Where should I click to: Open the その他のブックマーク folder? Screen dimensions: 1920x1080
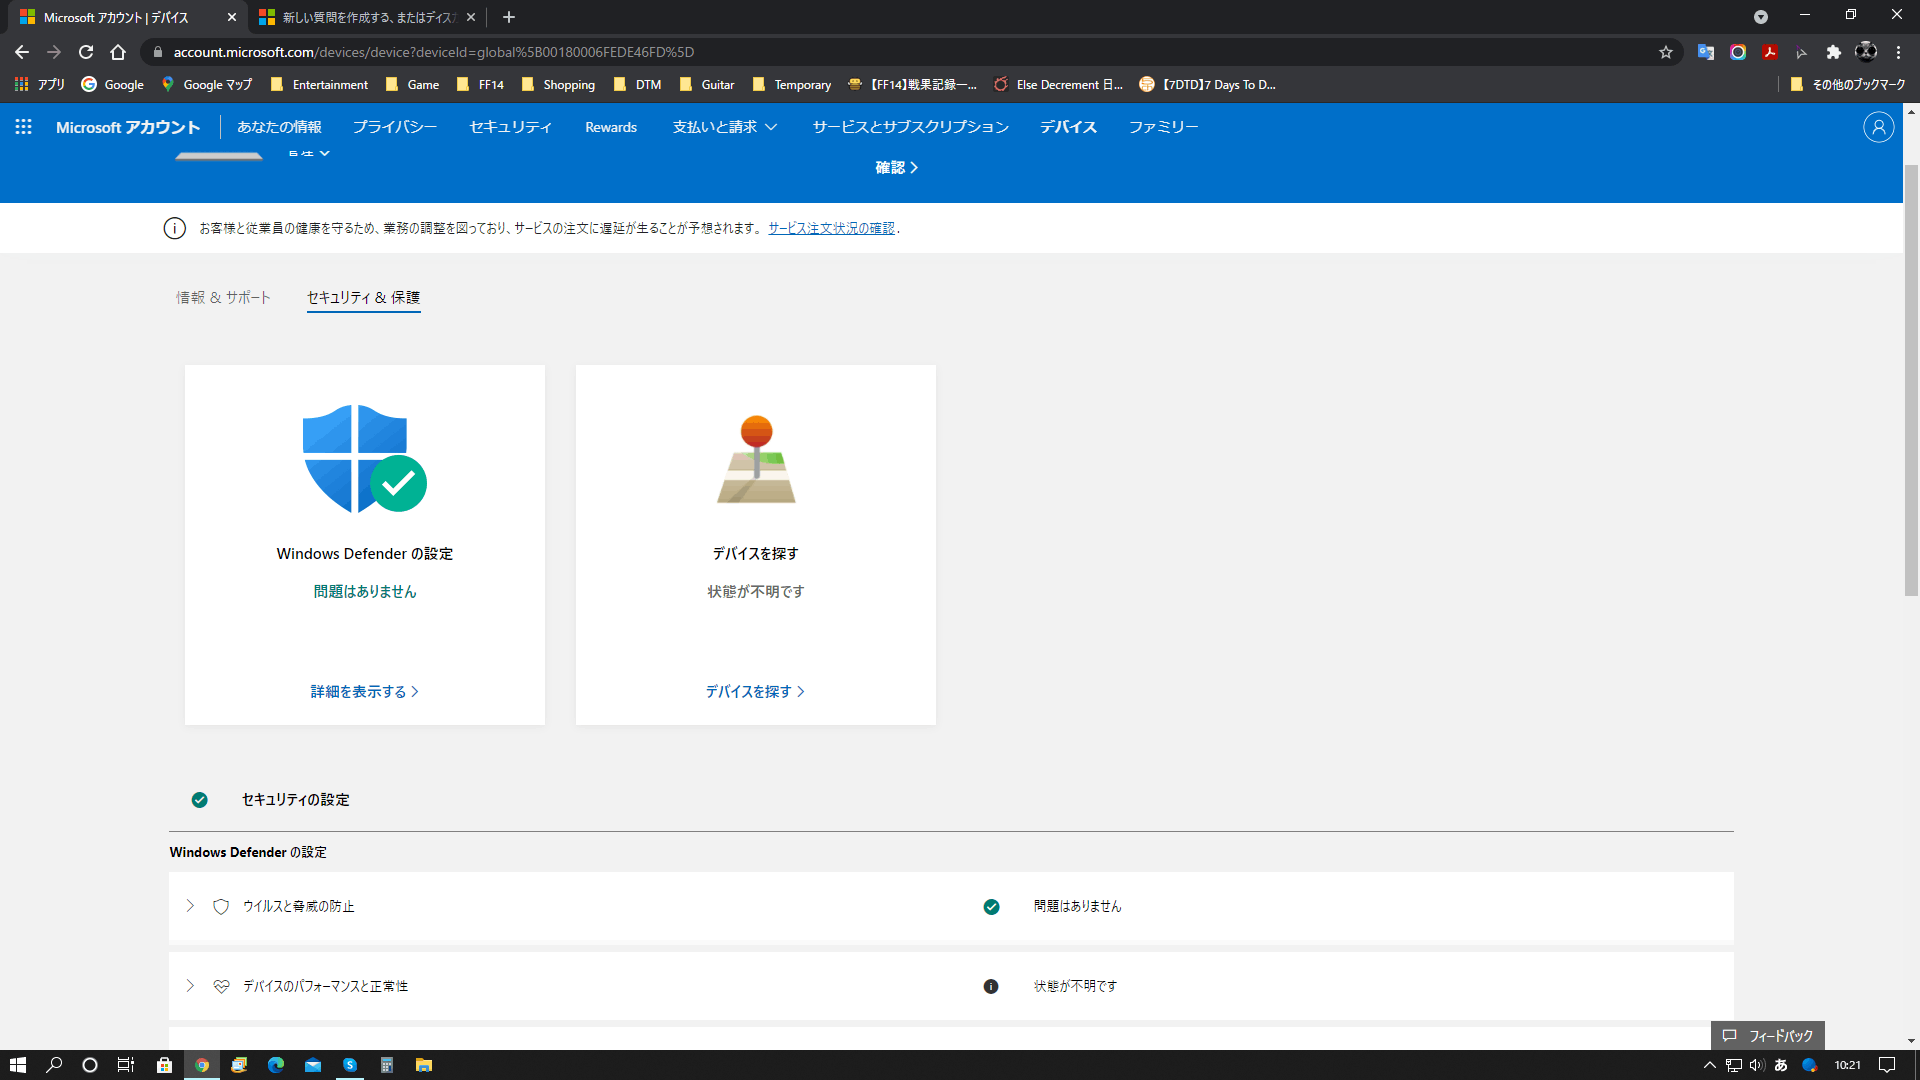pos(1848,85)
